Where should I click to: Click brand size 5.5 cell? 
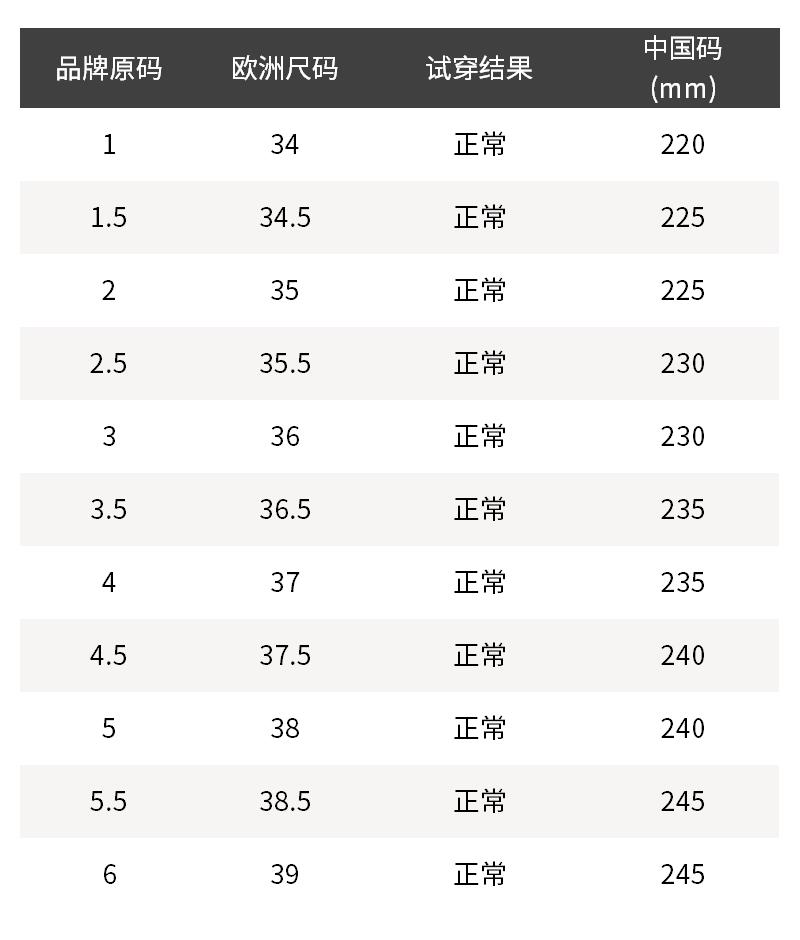click(x=109, y=802)
